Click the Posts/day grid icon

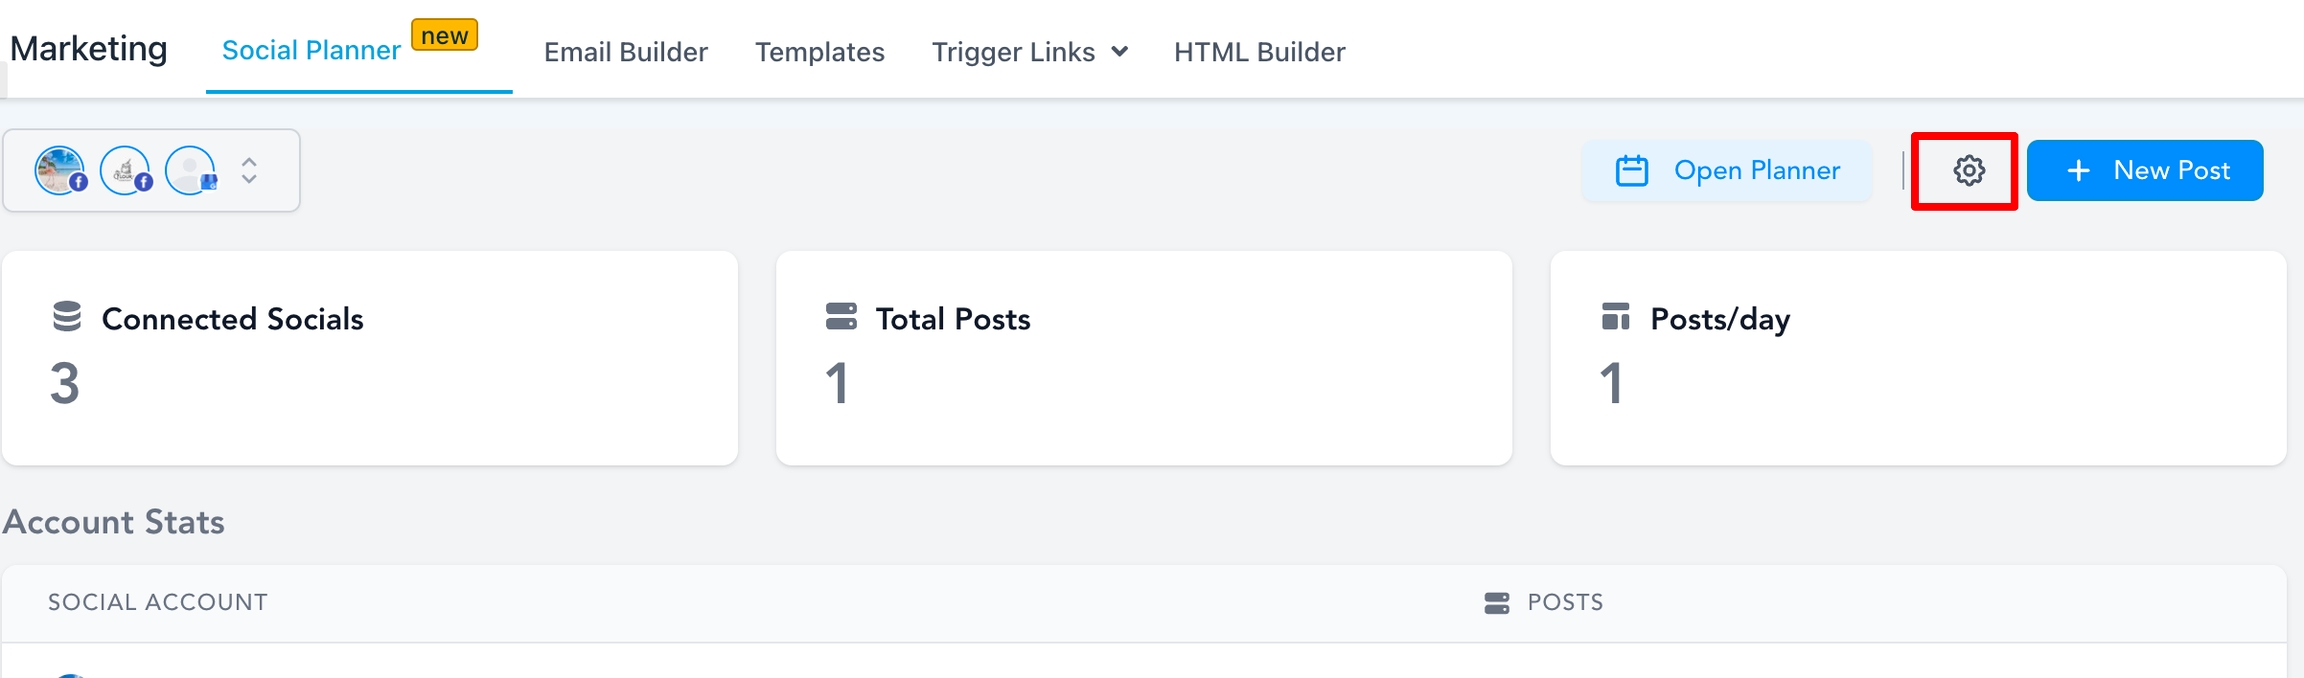tap(1618, 318)
